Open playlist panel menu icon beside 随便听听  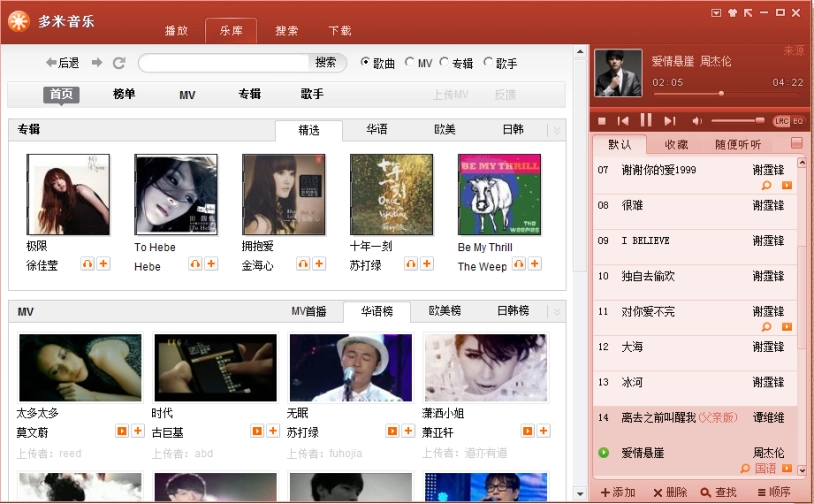click(796, 143)
